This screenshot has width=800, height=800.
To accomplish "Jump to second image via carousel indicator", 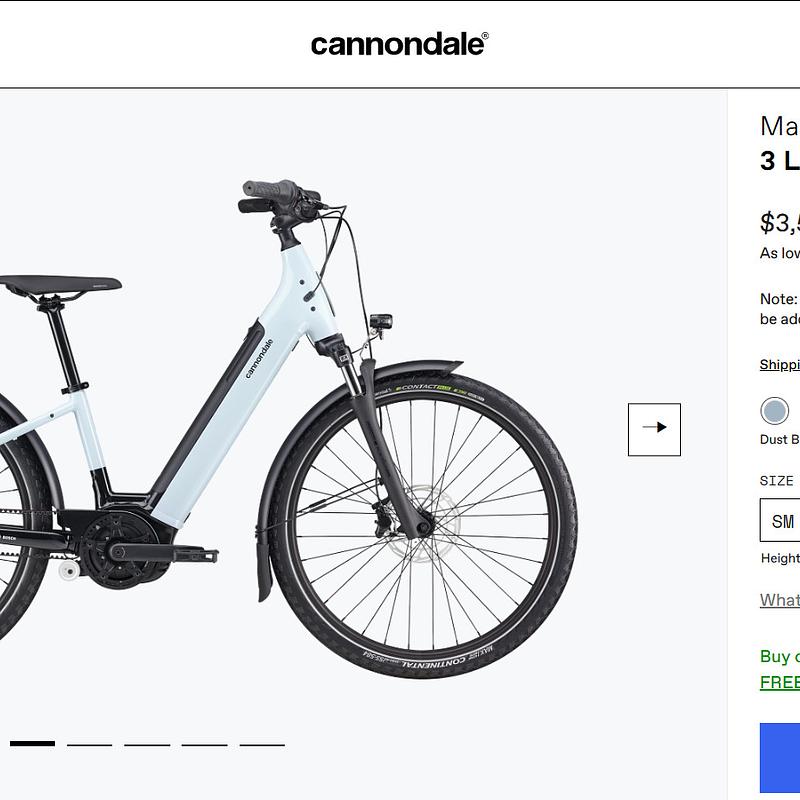I will coord(90,745).
